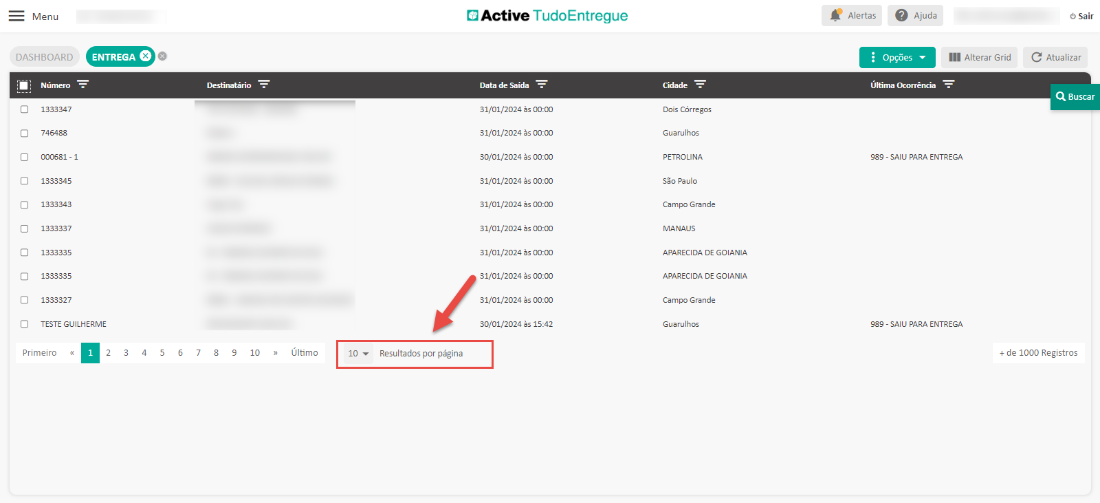Click filter icon beside Data de Saída
This screenshot has width=1100, height=503.
click(x=541, y=85)
